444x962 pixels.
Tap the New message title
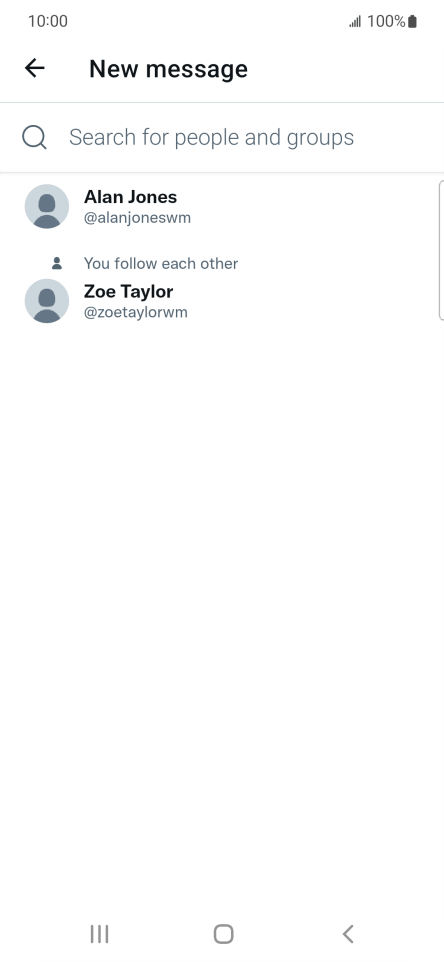pyautogui.click(x=168, y=69)
